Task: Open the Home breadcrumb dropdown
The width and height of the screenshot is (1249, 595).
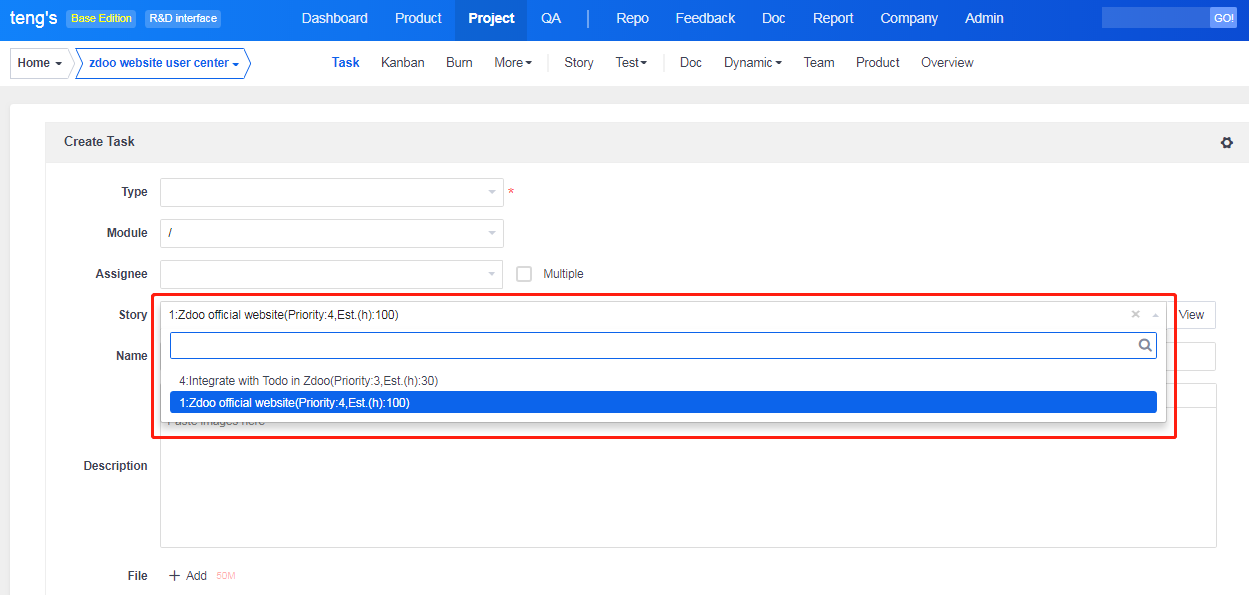Action: 40,63
